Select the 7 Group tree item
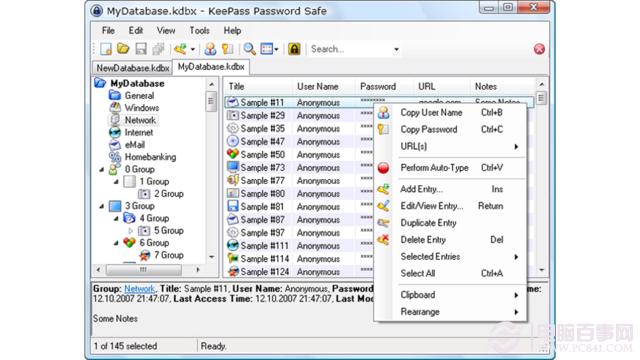The height and width of the screenshot is (360, 640). (x=169, y=255)
